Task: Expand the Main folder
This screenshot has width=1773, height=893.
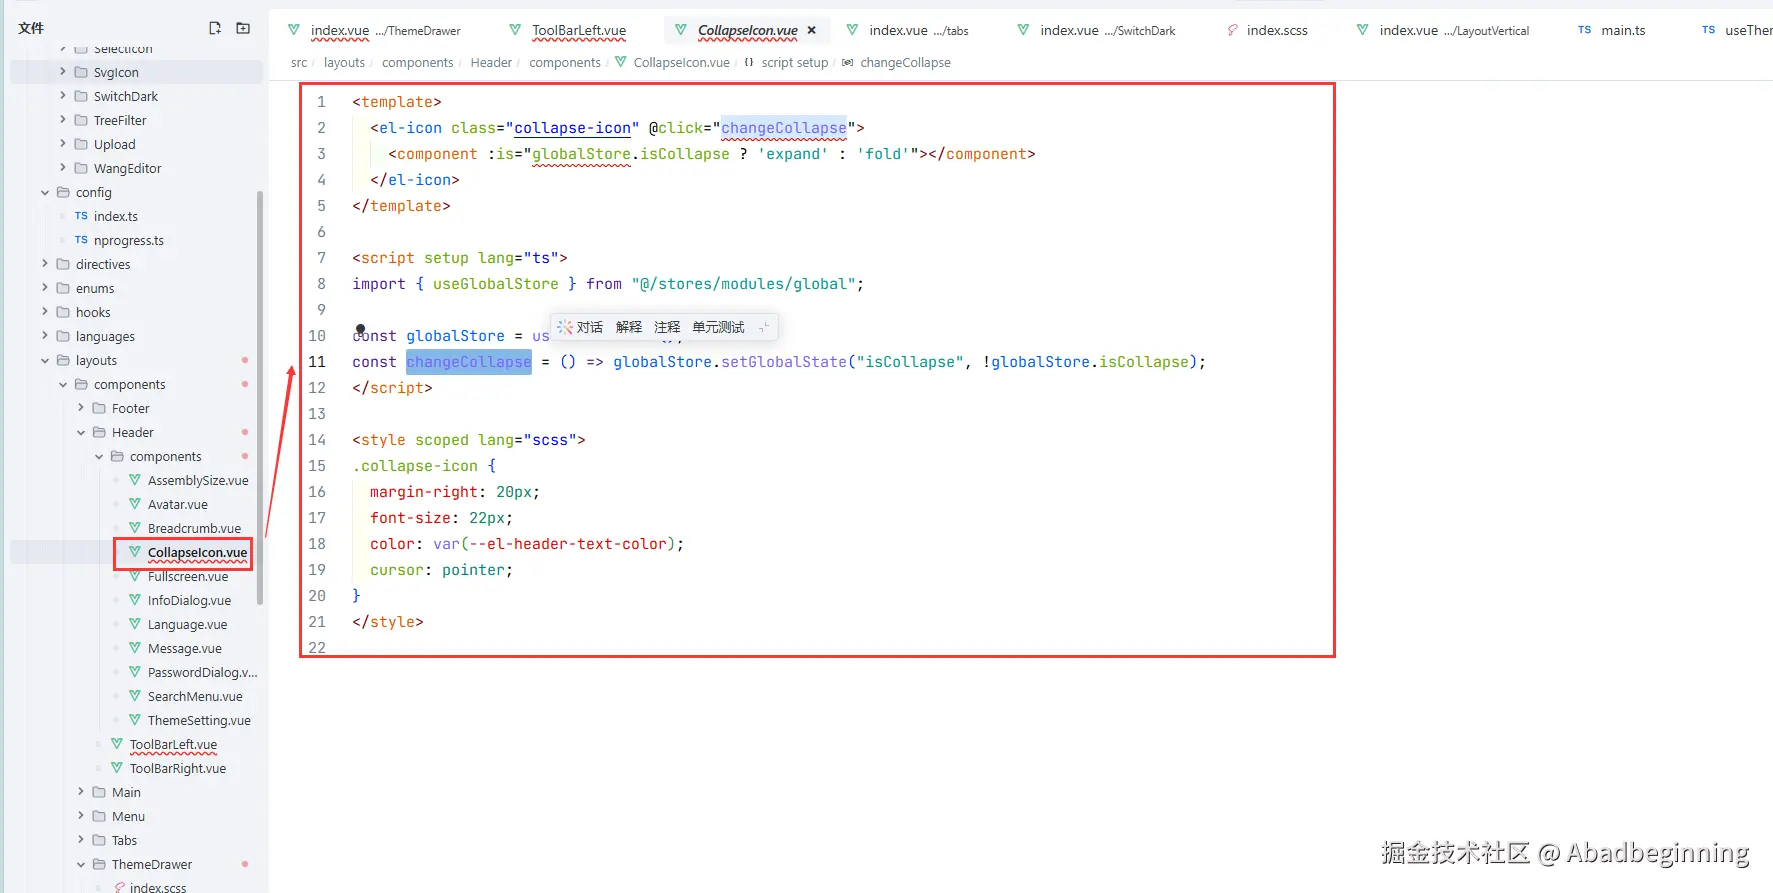Action: (x=81, y=792)
